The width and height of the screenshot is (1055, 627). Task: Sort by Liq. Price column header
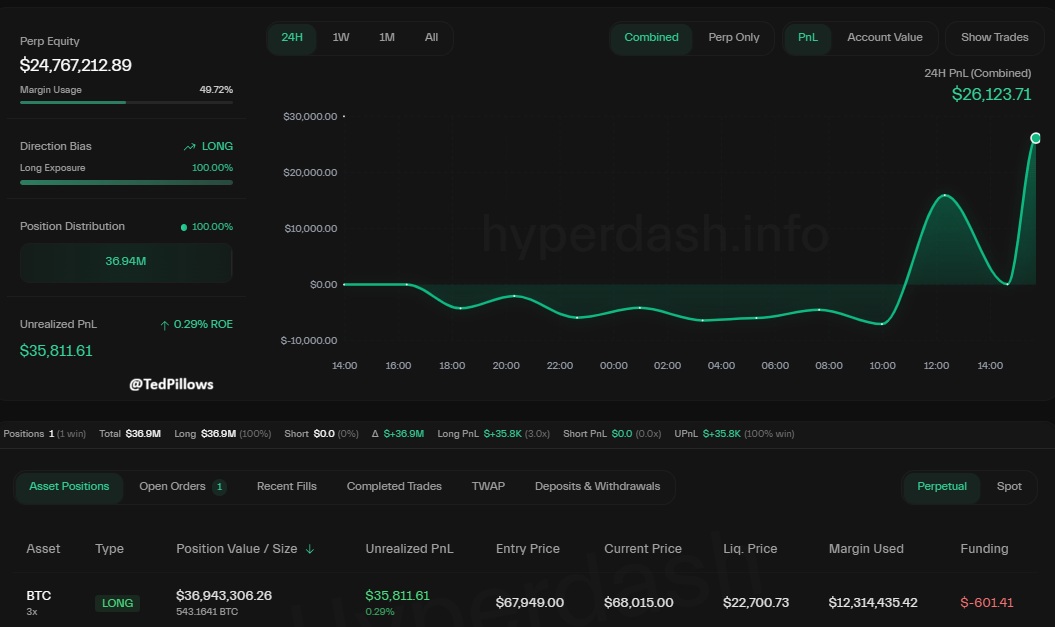coord(750,549)
